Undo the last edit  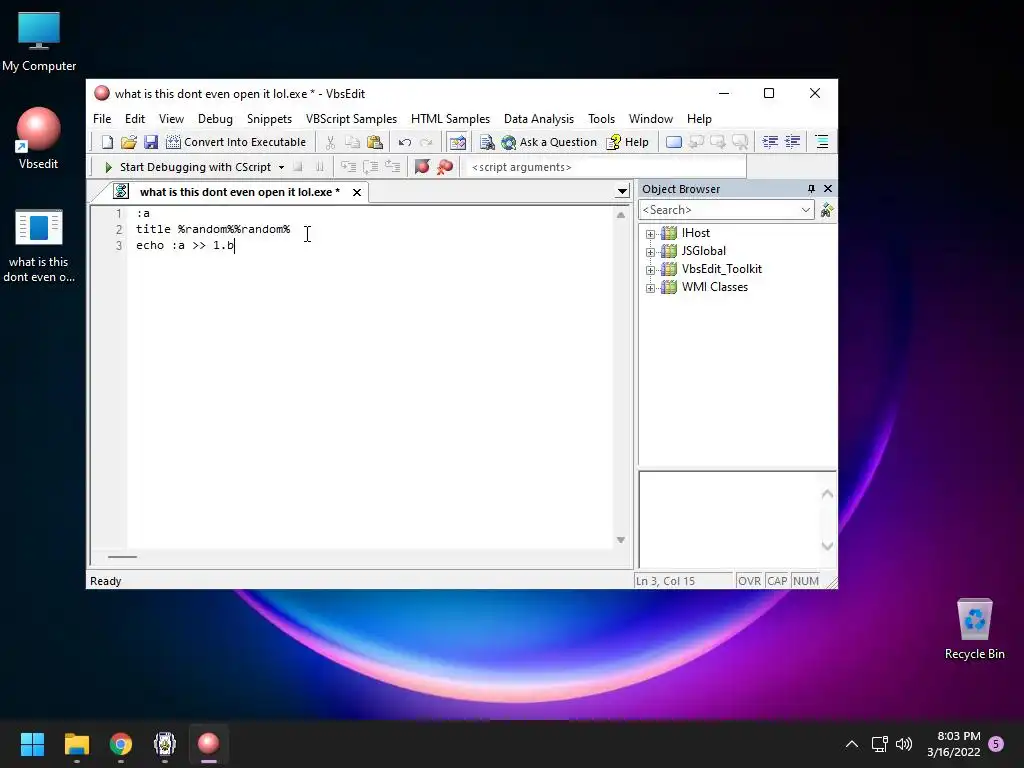tap(405, 142)
